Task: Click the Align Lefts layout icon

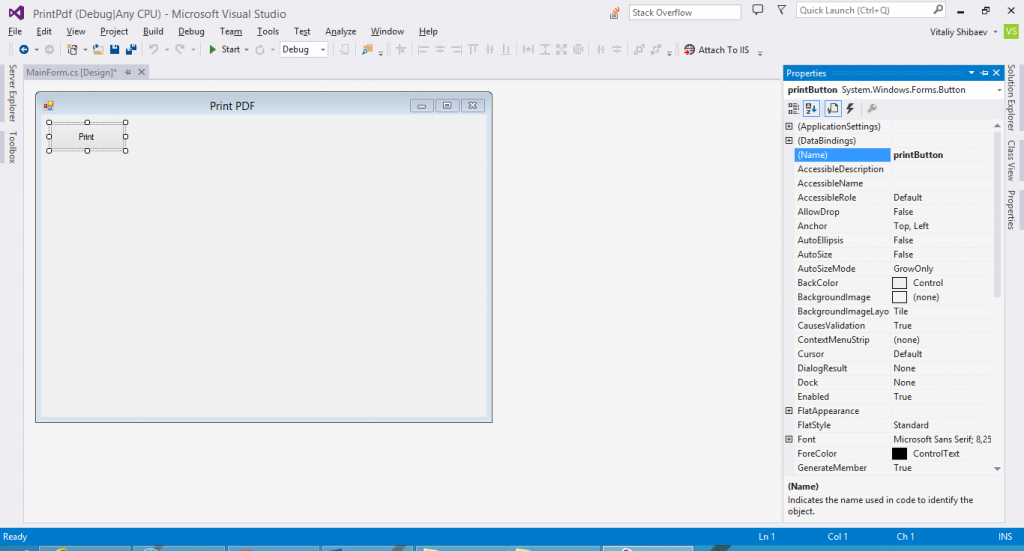Action: pos(423,50)
